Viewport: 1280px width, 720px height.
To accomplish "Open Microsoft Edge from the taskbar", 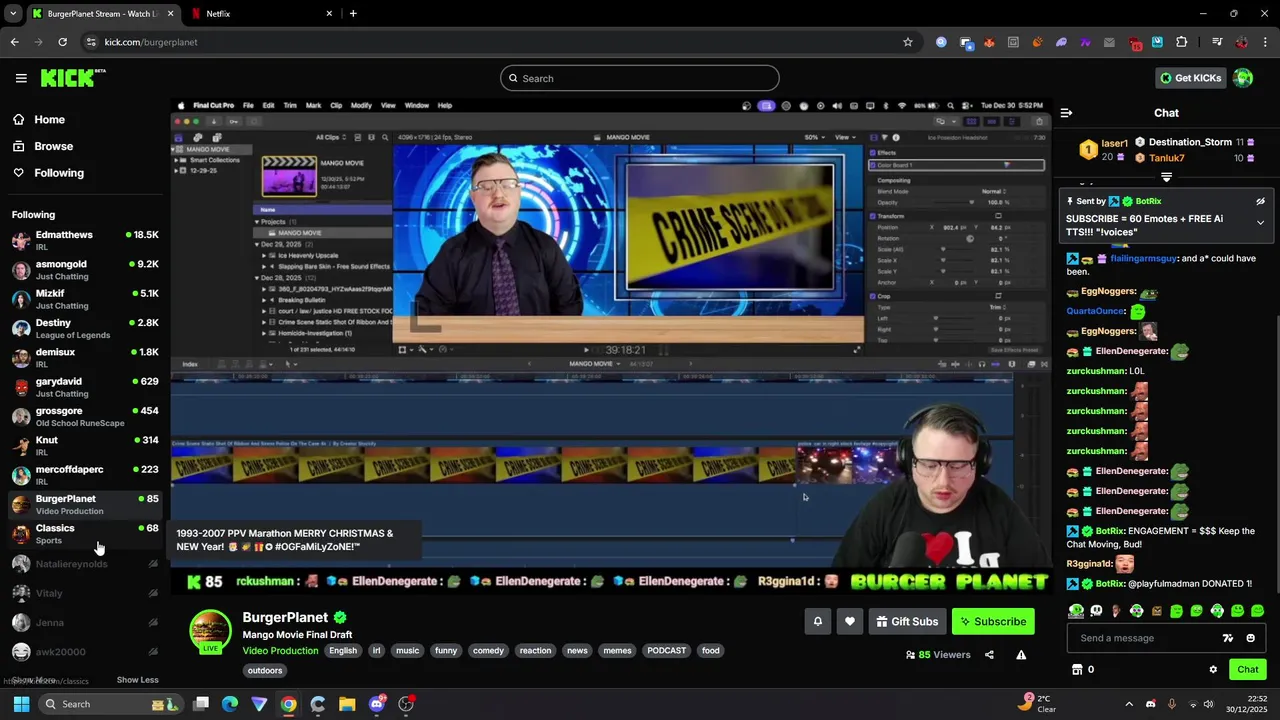I will [230, 704].
